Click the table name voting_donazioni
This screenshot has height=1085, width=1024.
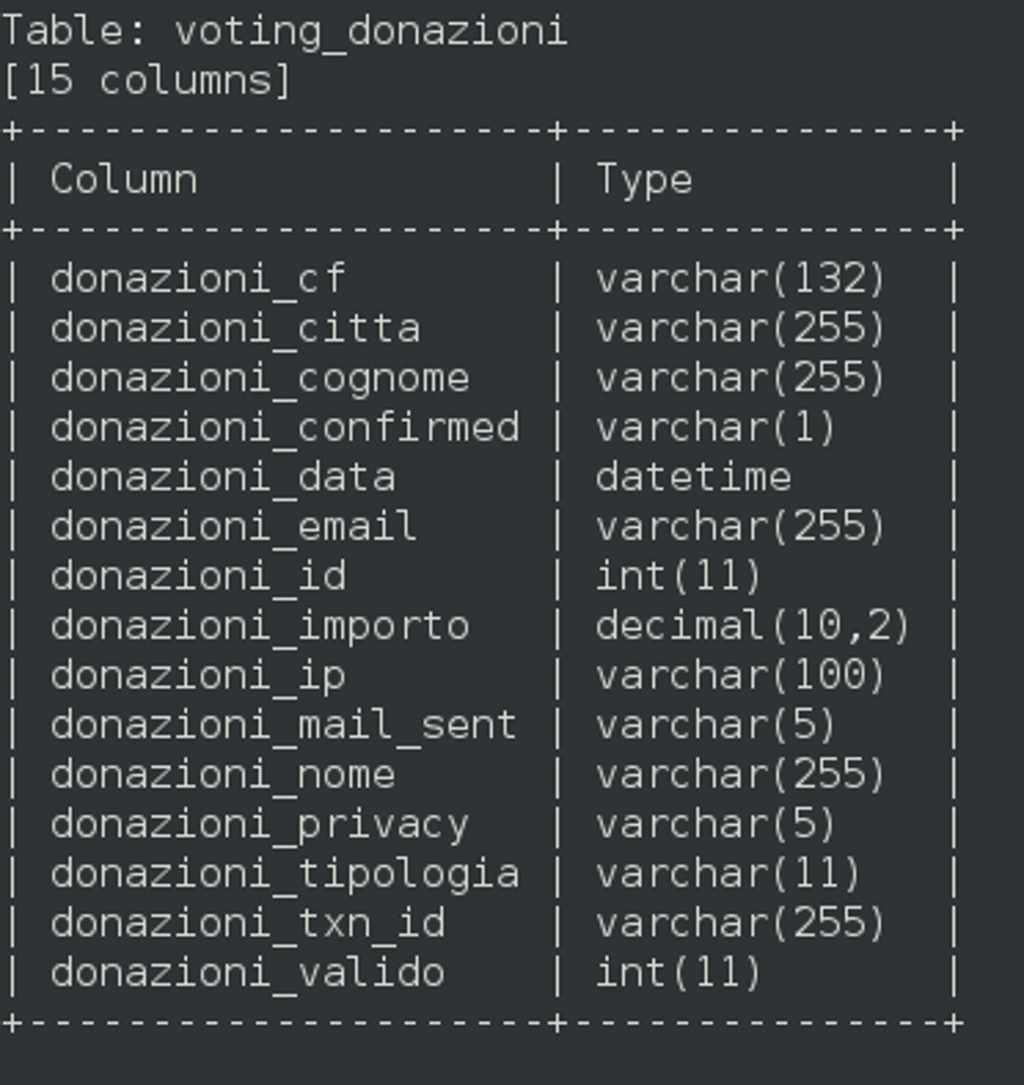point(371,31)
